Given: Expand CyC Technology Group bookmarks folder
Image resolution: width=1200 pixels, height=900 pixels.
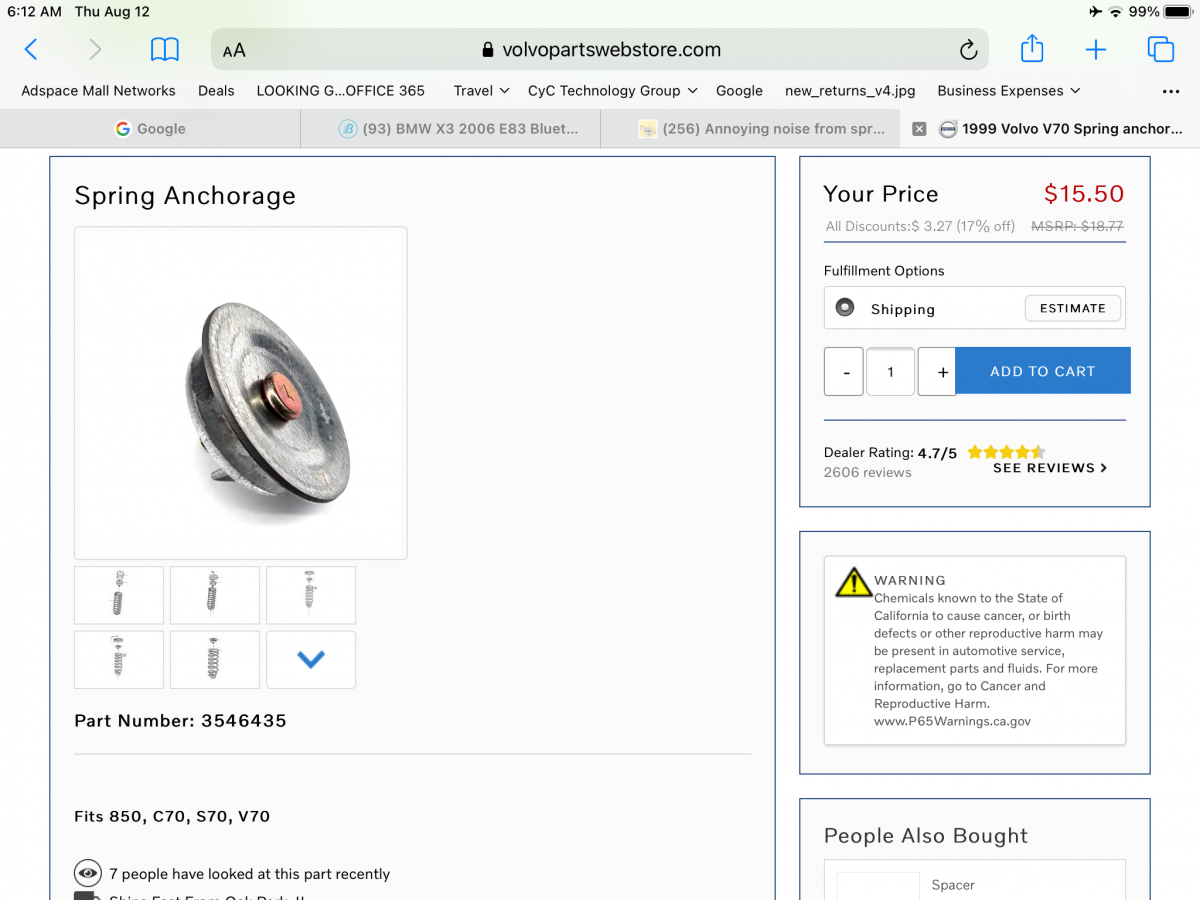Looking at the screenshot, I should pos(612,91).
